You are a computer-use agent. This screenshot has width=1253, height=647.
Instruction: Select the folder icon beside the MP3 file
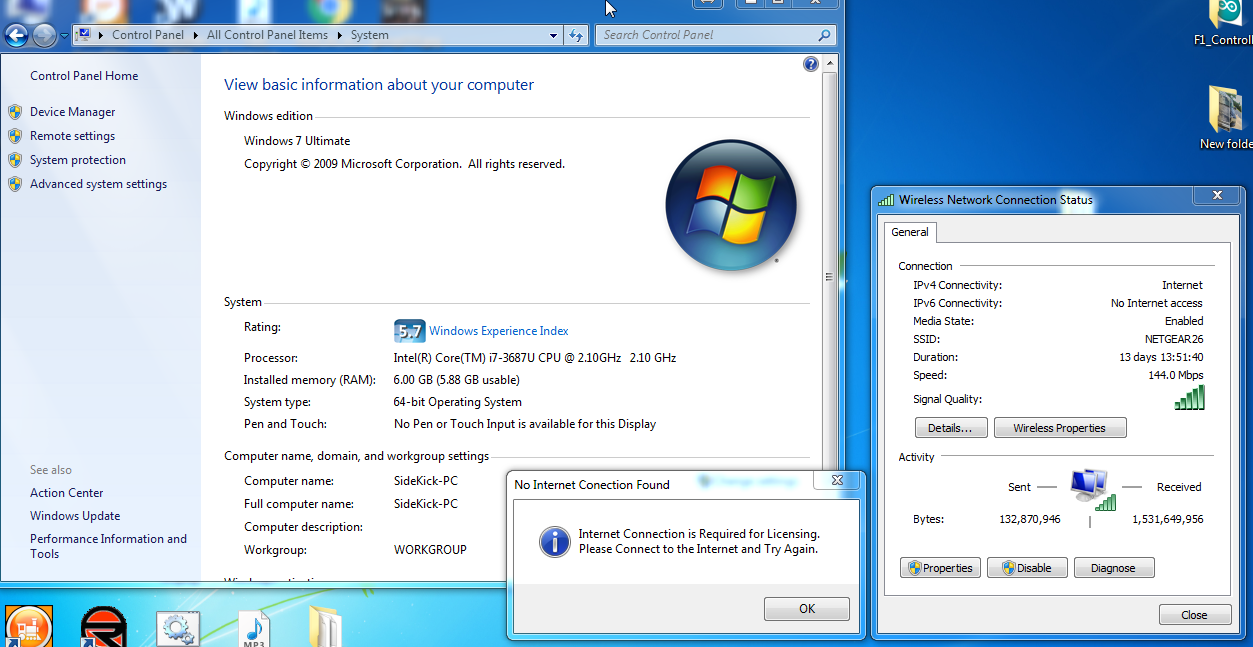coord(325,627)
